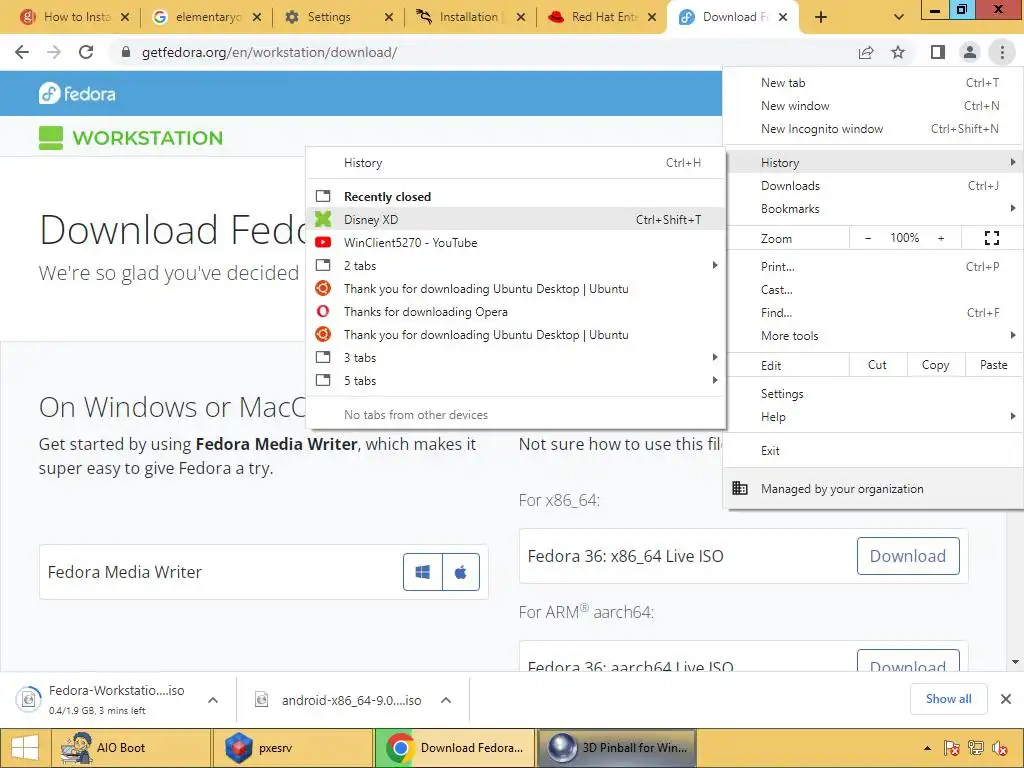Close the How to Insta tab

125,18
